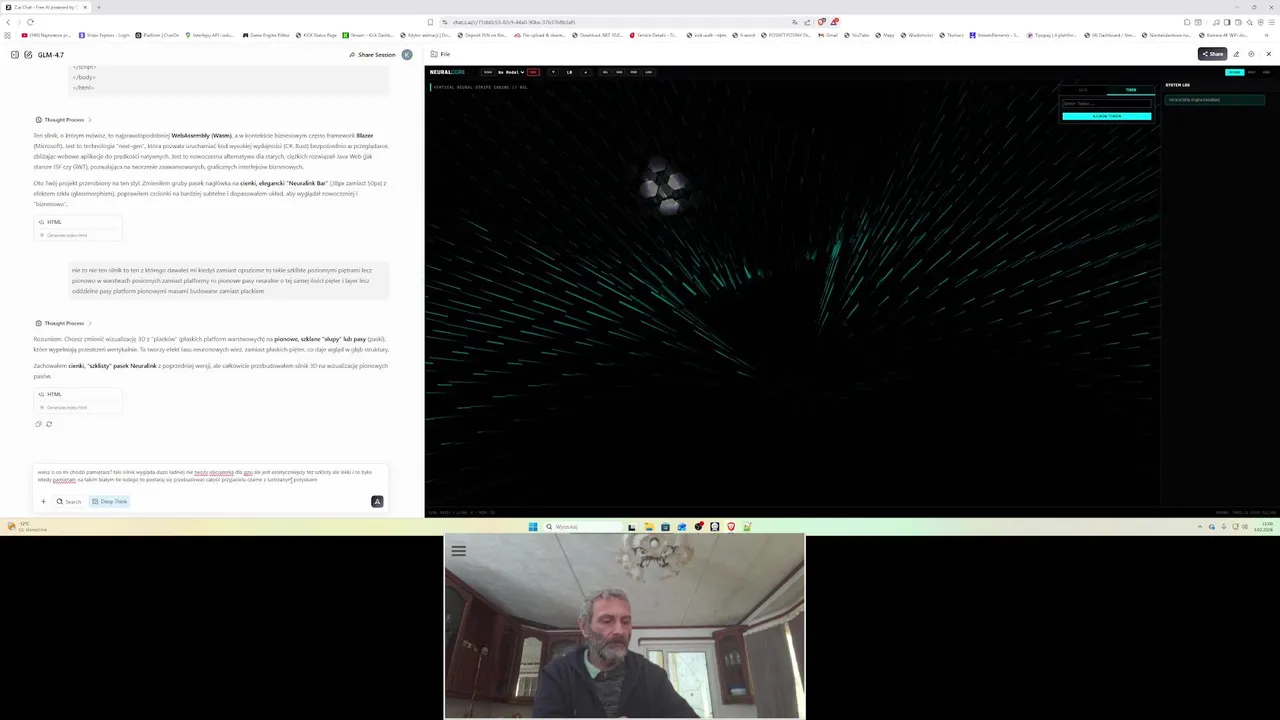Viewport: 1280px width, 720px height.
Task: Start a new chat with edit icon
Action: (x=28, y=55)
